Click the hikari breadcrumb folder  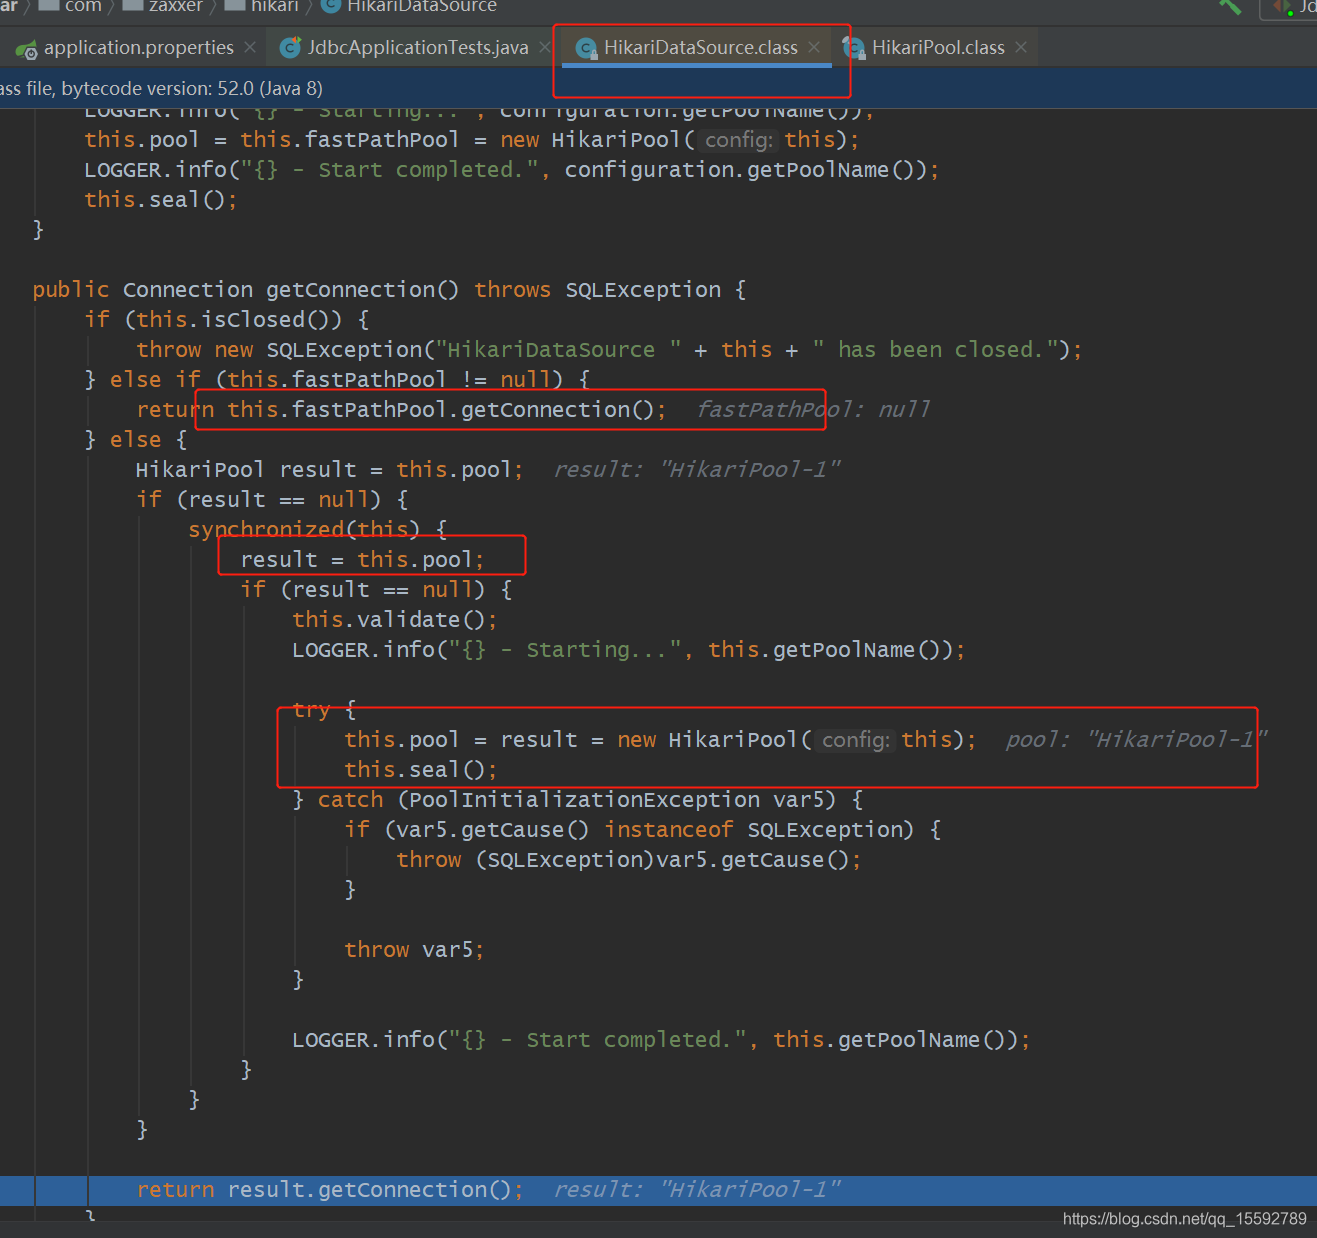pyautogui.click(x=263, y=6)
